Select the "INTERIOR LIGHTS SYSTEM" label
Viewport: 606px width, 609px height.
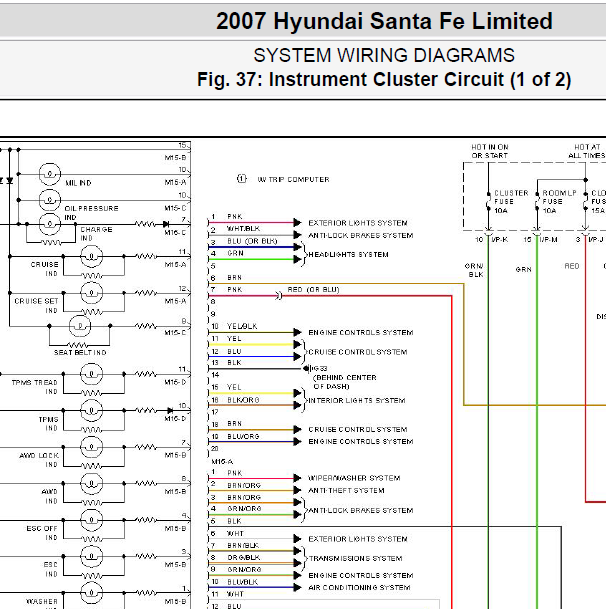click(x=356, y=400)
